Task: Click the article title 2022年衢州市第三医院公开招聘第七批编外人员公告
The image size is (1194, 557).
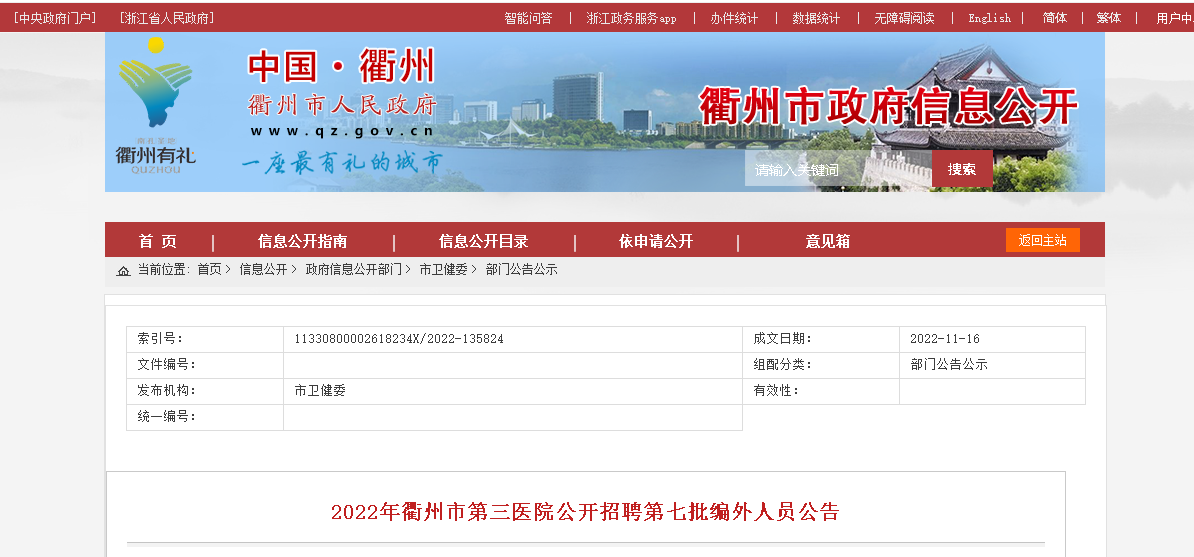Action: [586, 511]
